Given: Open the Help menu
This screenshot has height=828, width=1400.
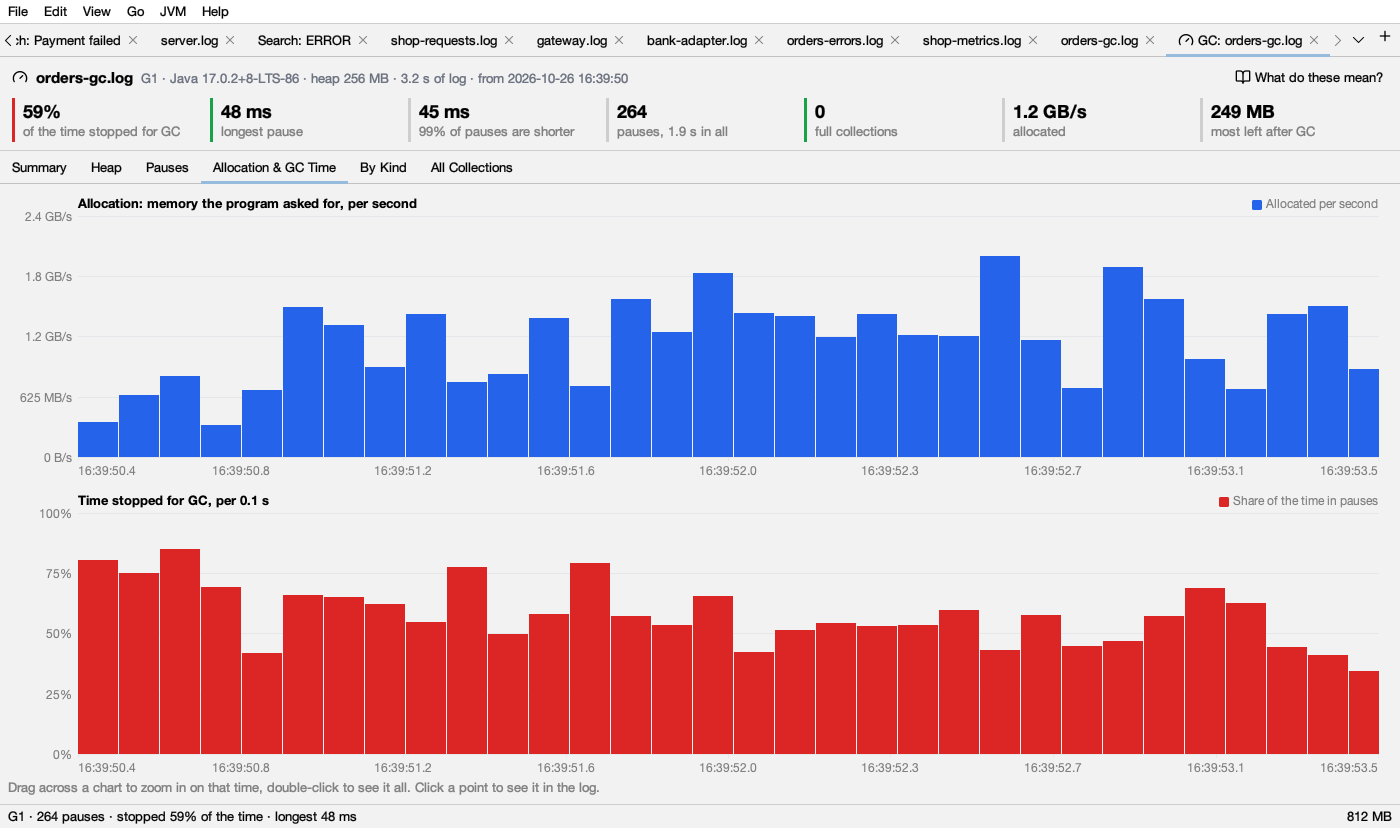Looking at the screenshot, I should (x=215, y=11).
